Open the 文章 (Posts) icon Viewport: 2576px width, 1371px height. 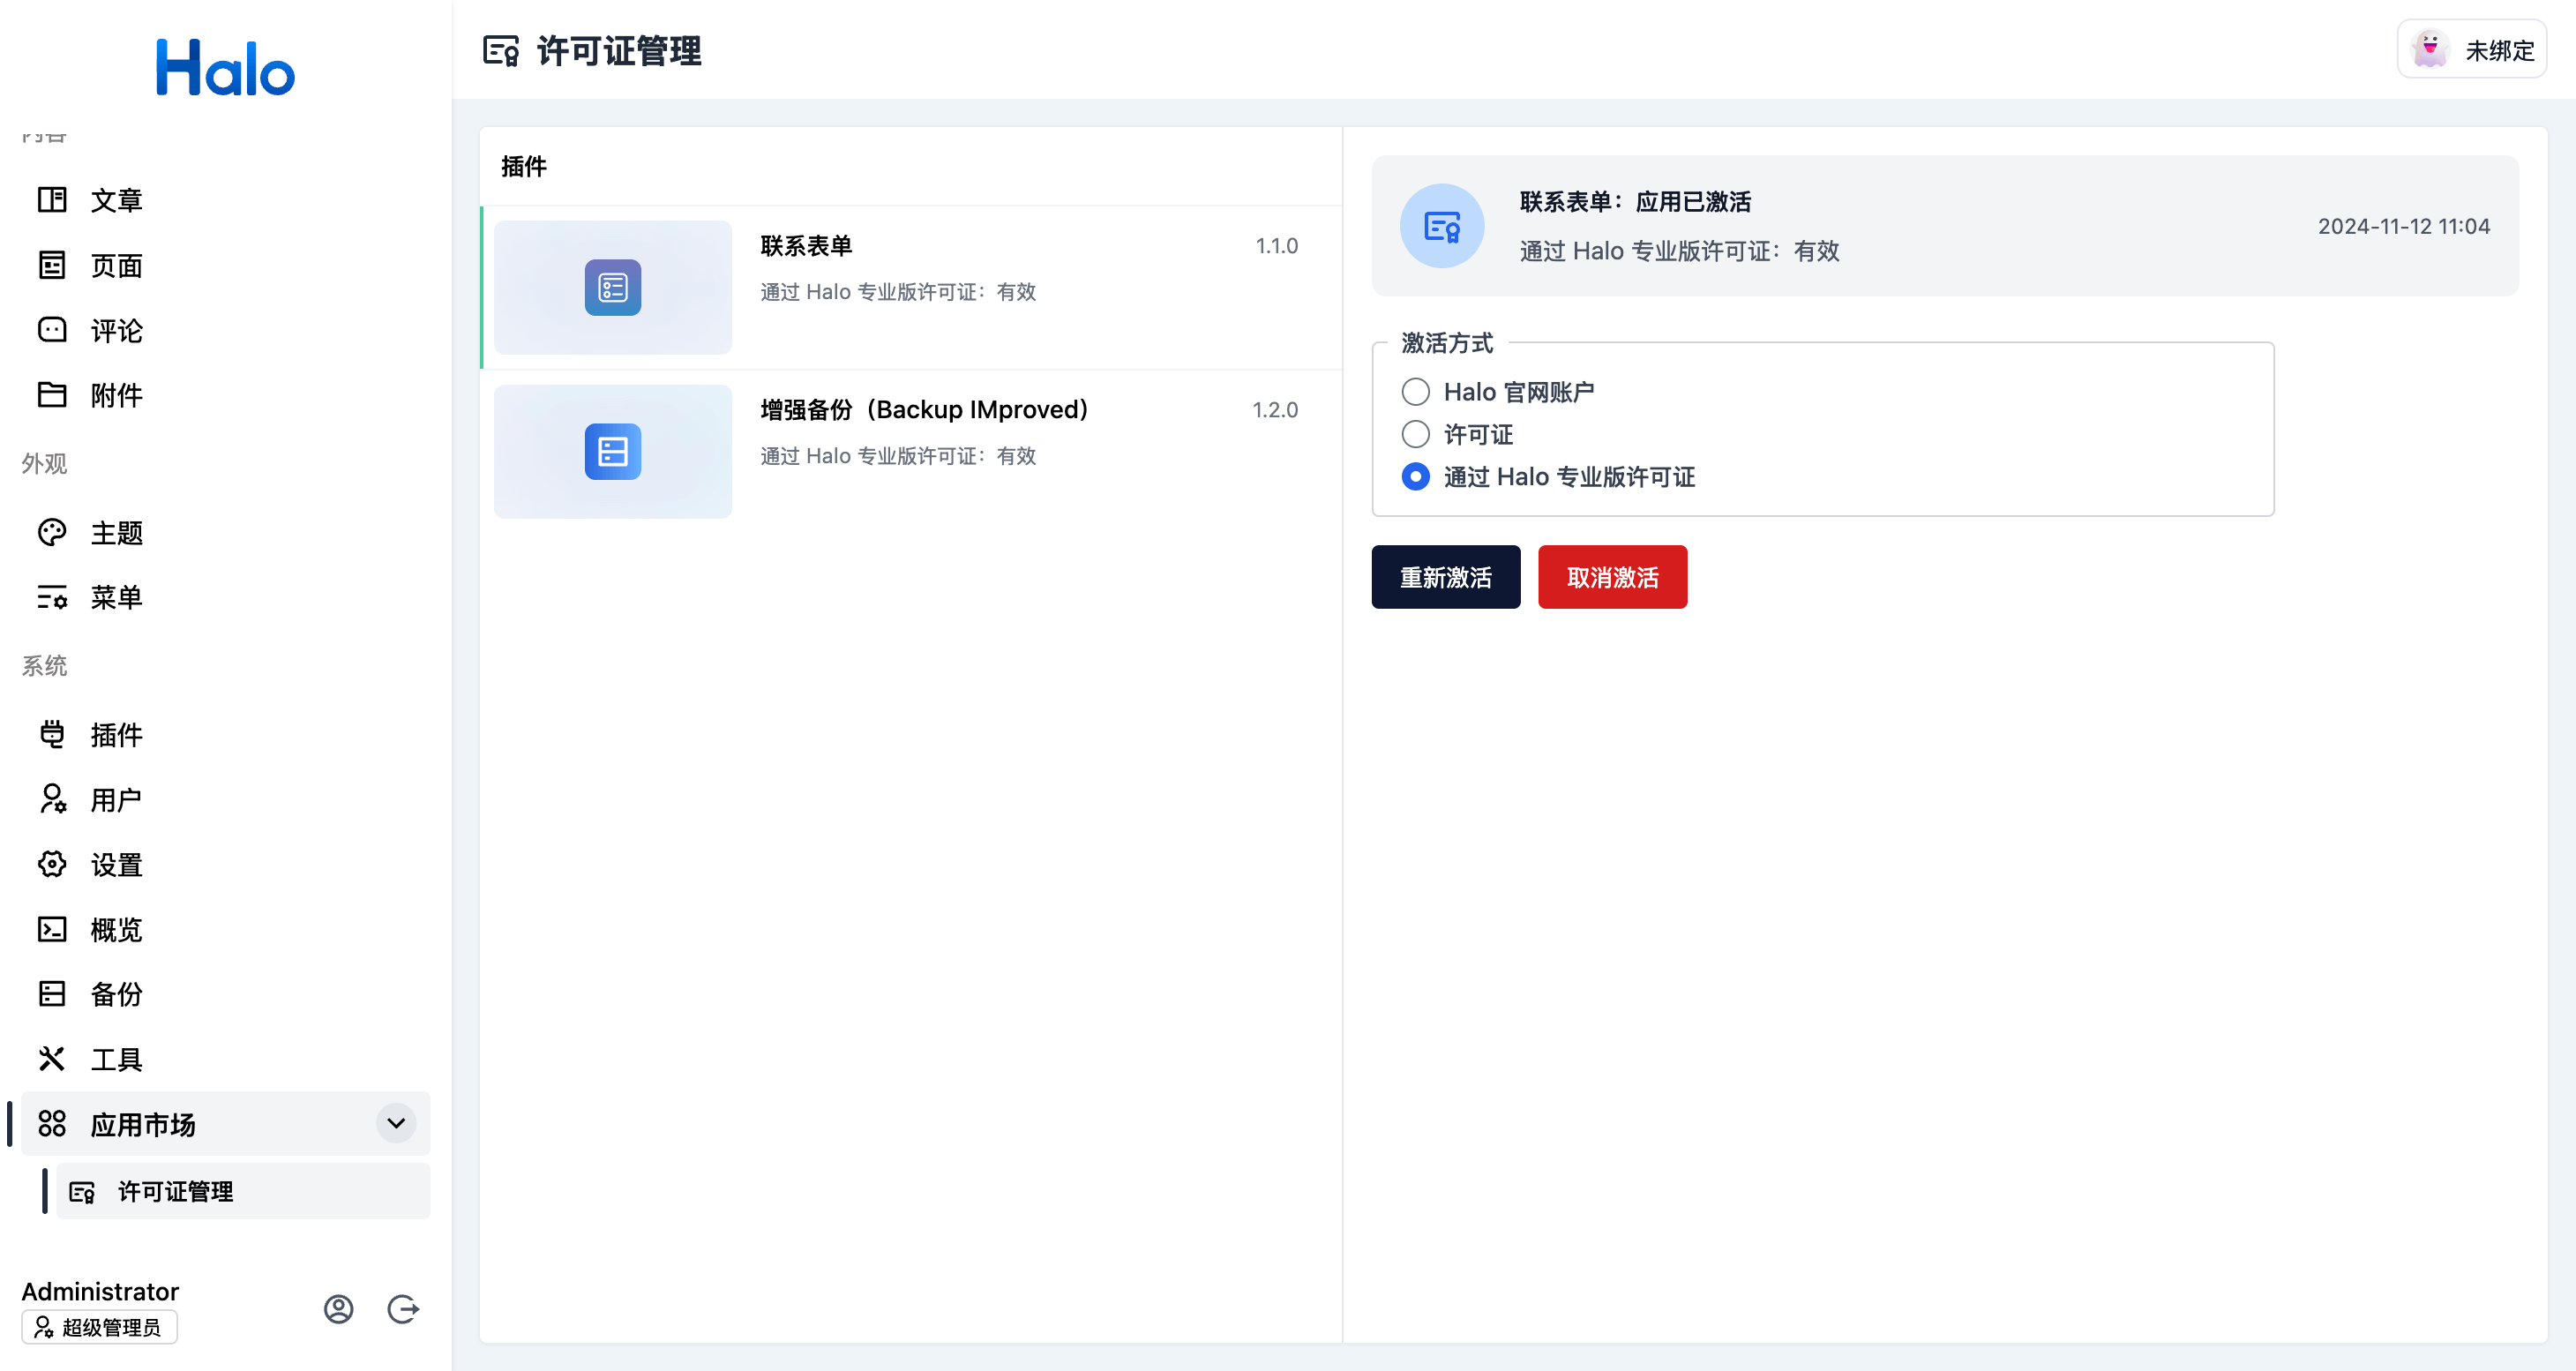point(52,200)
